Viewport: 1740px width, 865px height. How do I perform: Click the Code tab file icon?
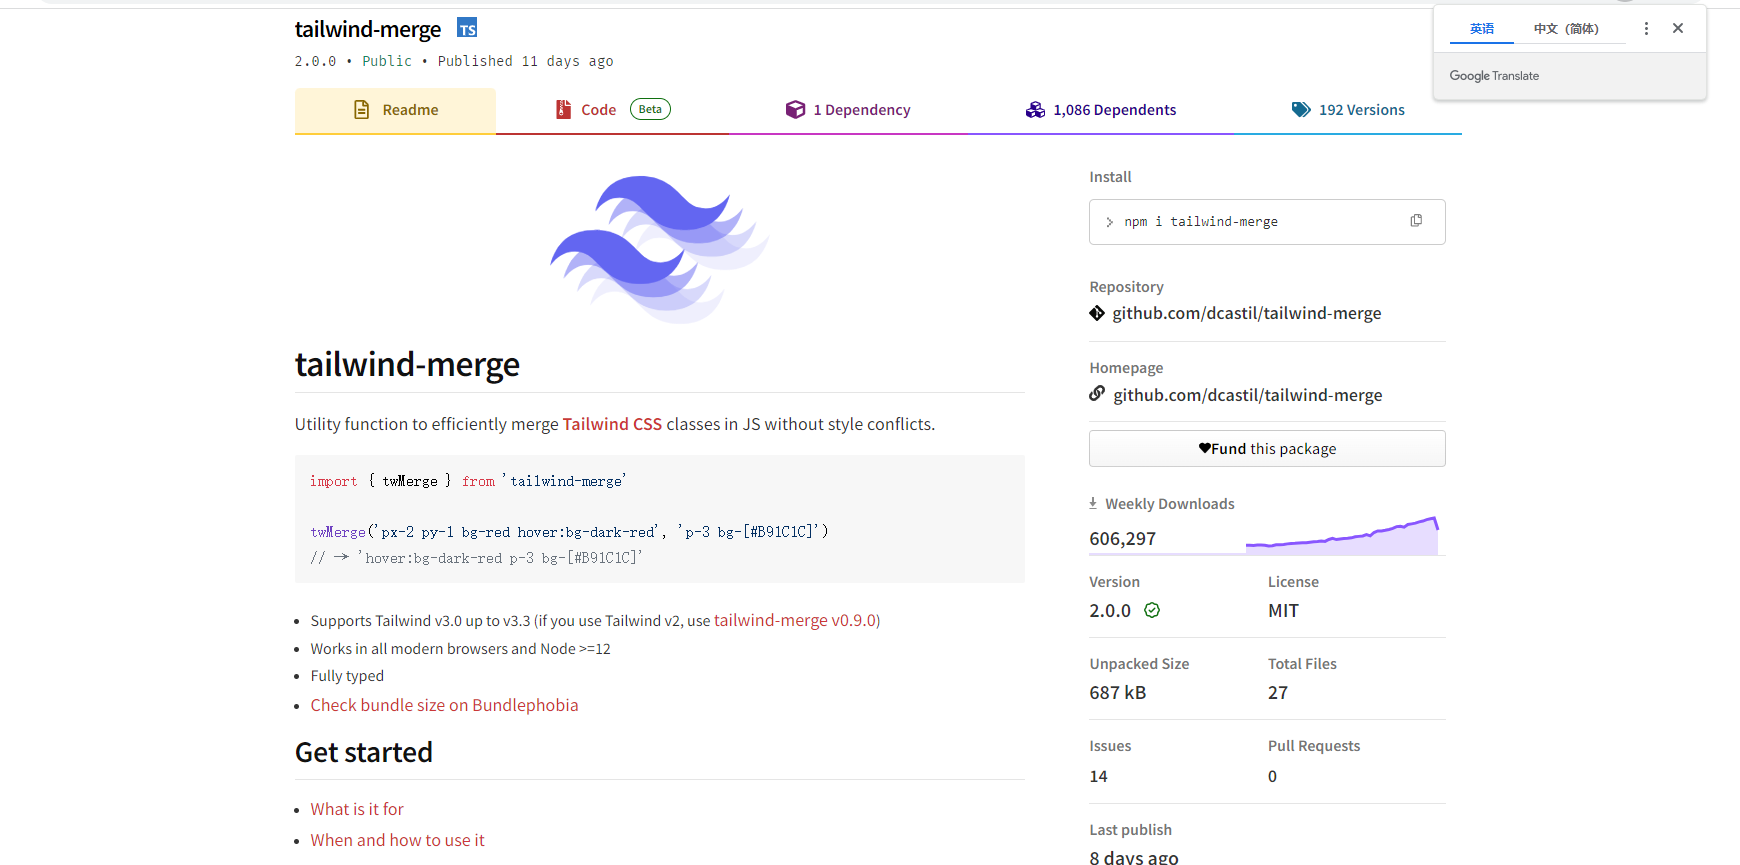point(563,109)
